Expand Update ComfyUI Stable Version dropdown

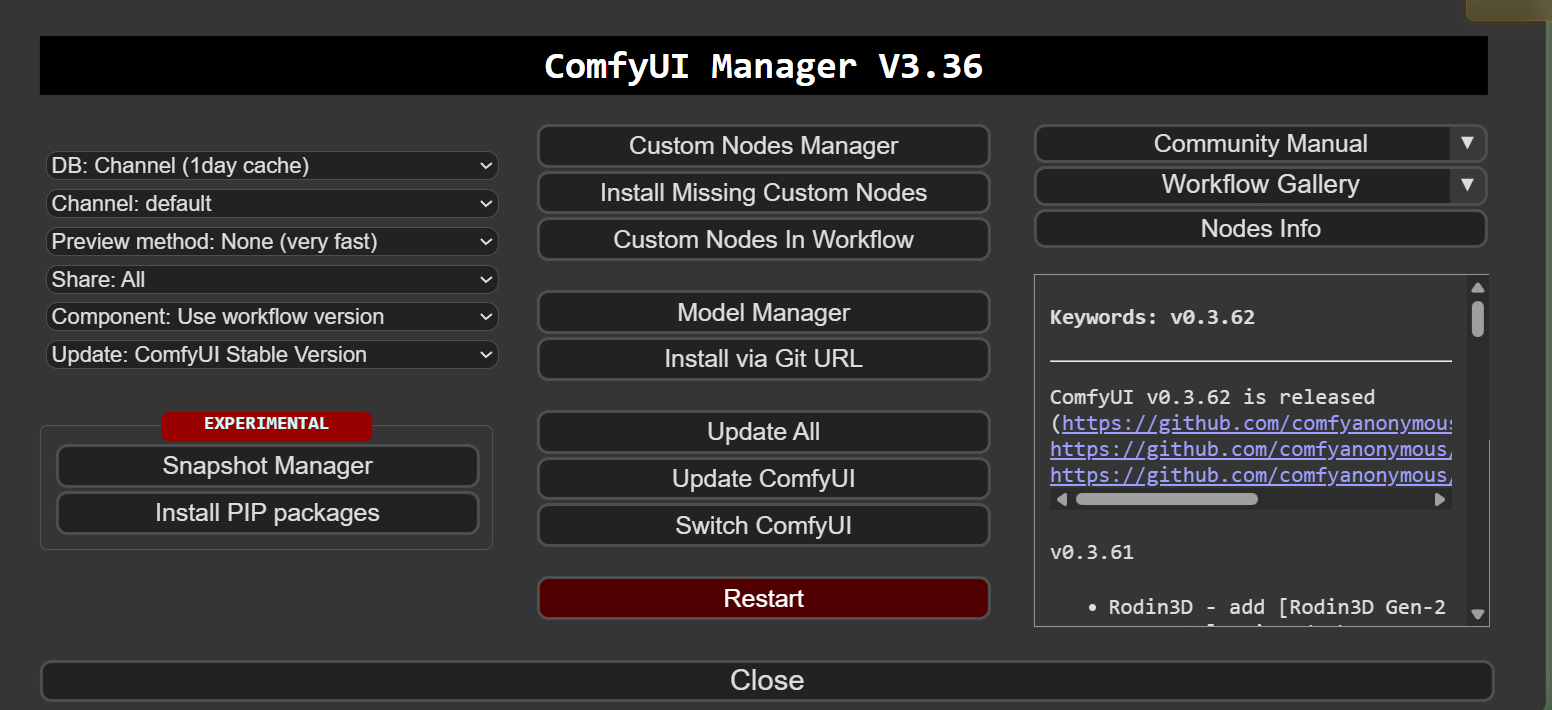272,355
